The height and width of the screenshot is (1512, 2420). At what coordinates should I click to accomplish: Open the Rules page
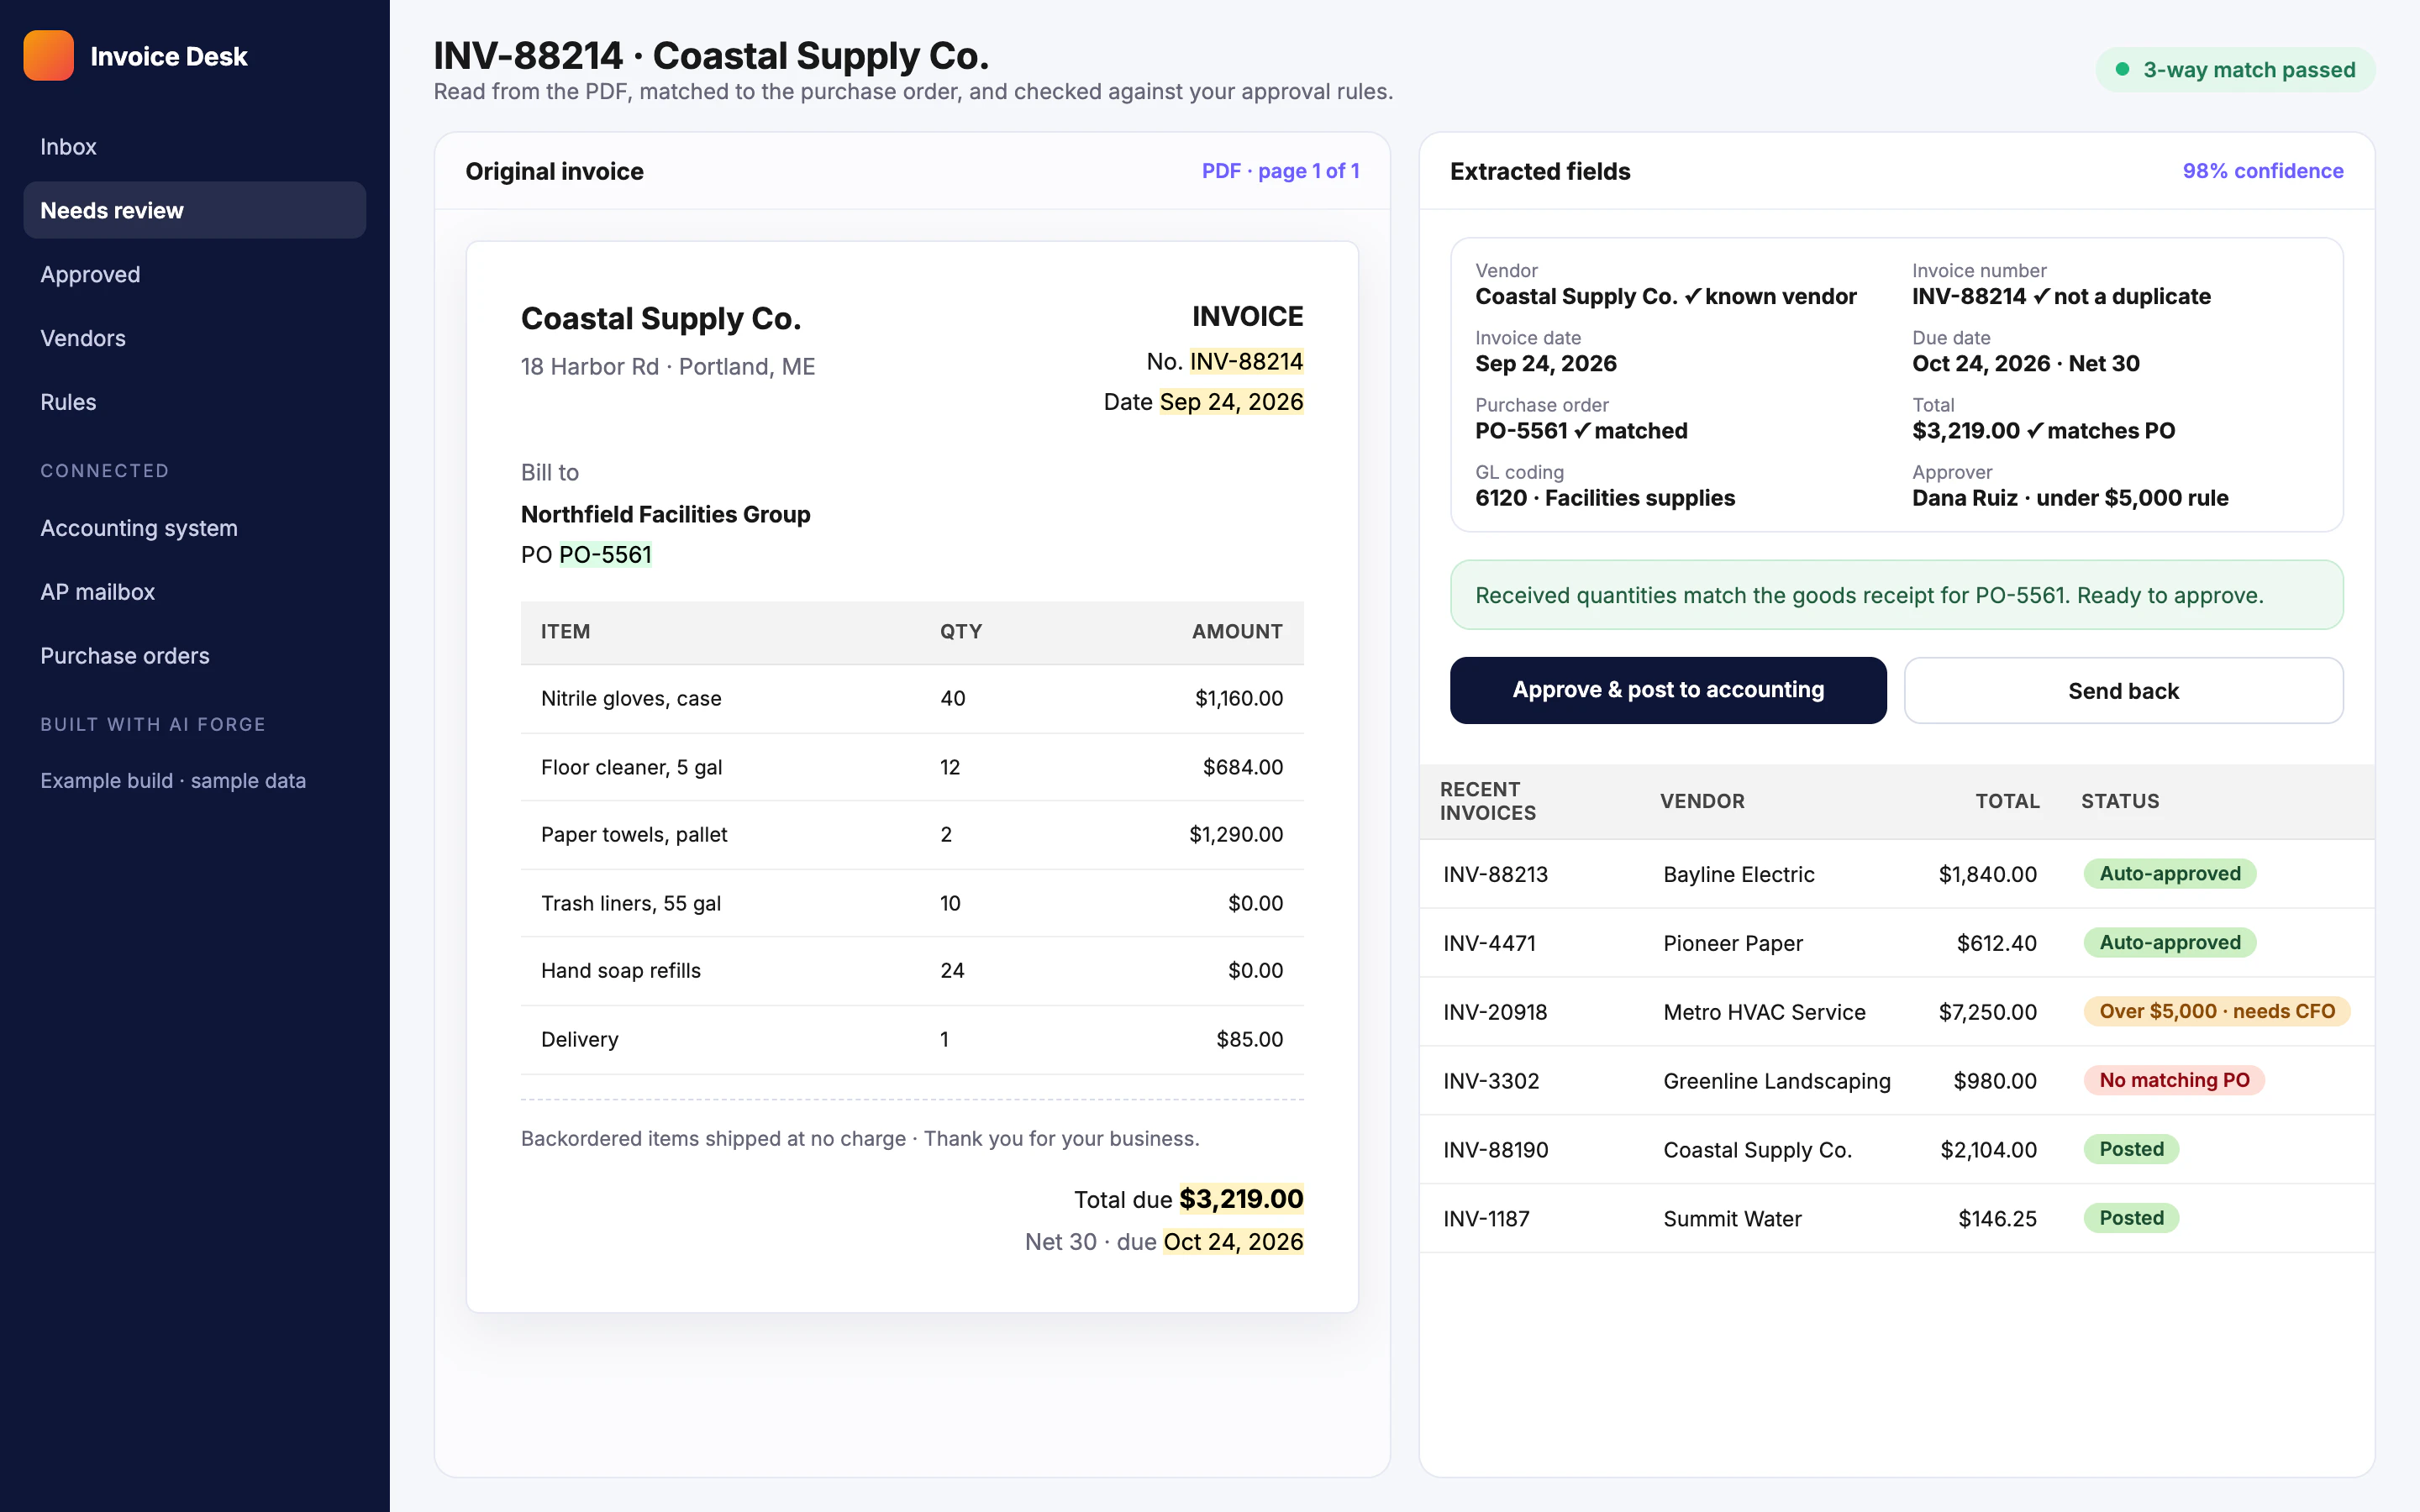[x=195, y=402]
